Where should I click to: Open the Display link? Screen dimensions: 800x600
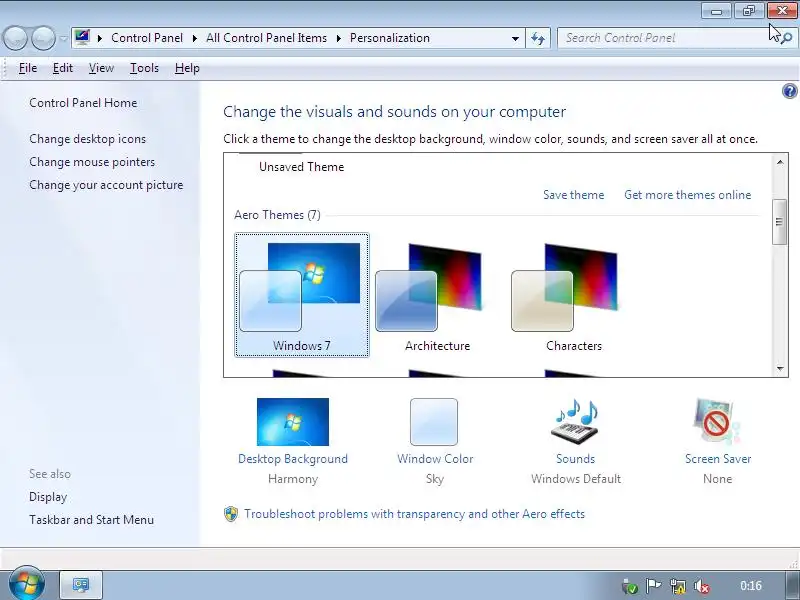tap(48, 497)
